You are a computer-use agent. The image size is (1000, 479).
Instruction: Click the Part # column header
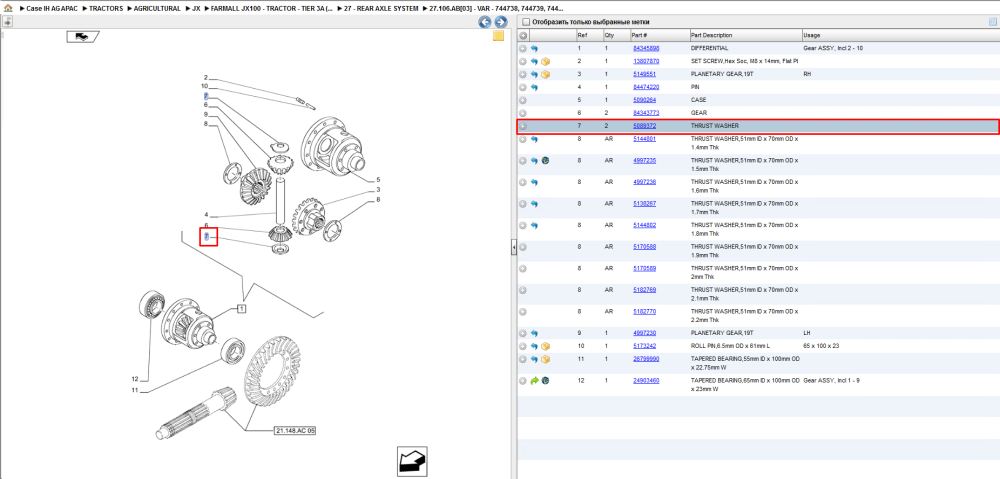coord(659,35)
